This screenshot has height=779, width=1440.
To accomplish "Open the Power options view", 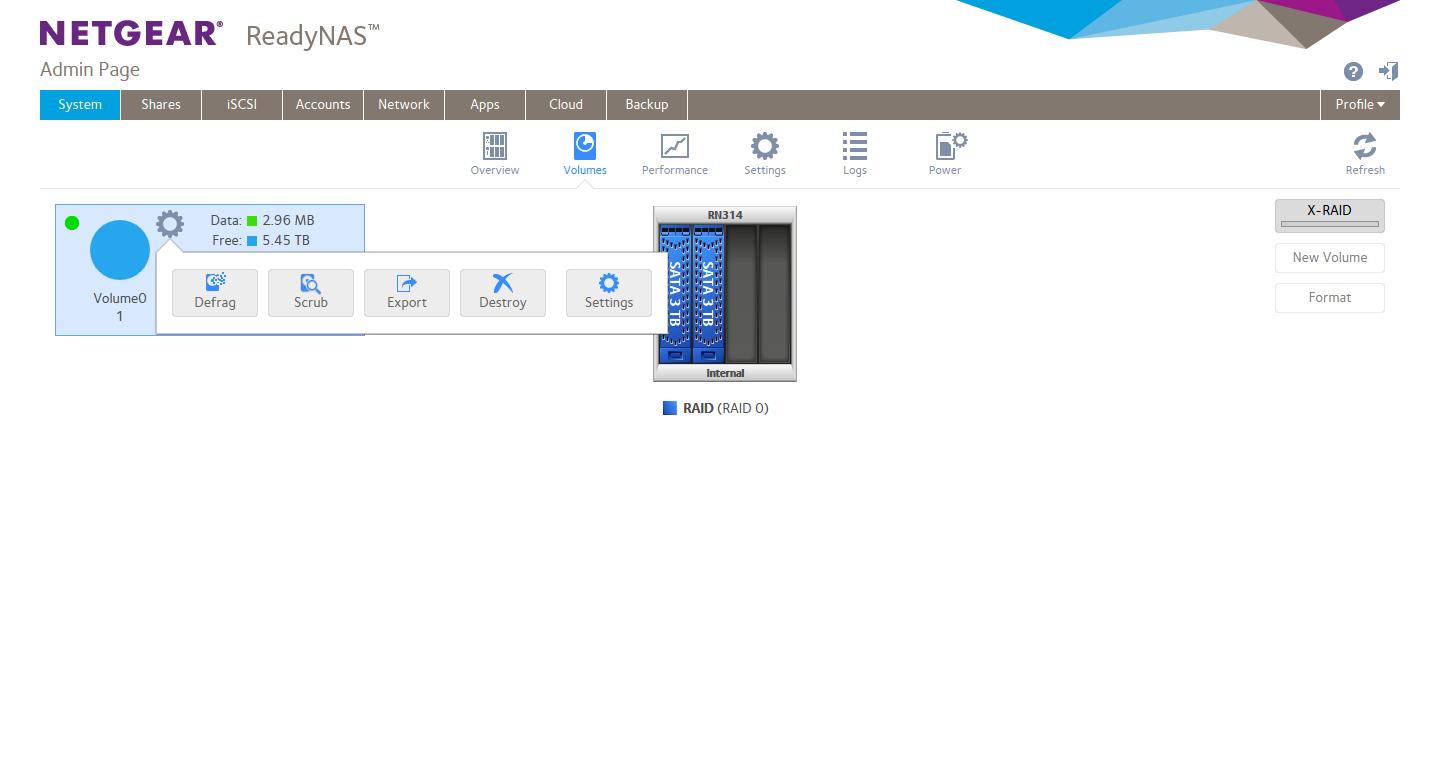I will (945, 154).
